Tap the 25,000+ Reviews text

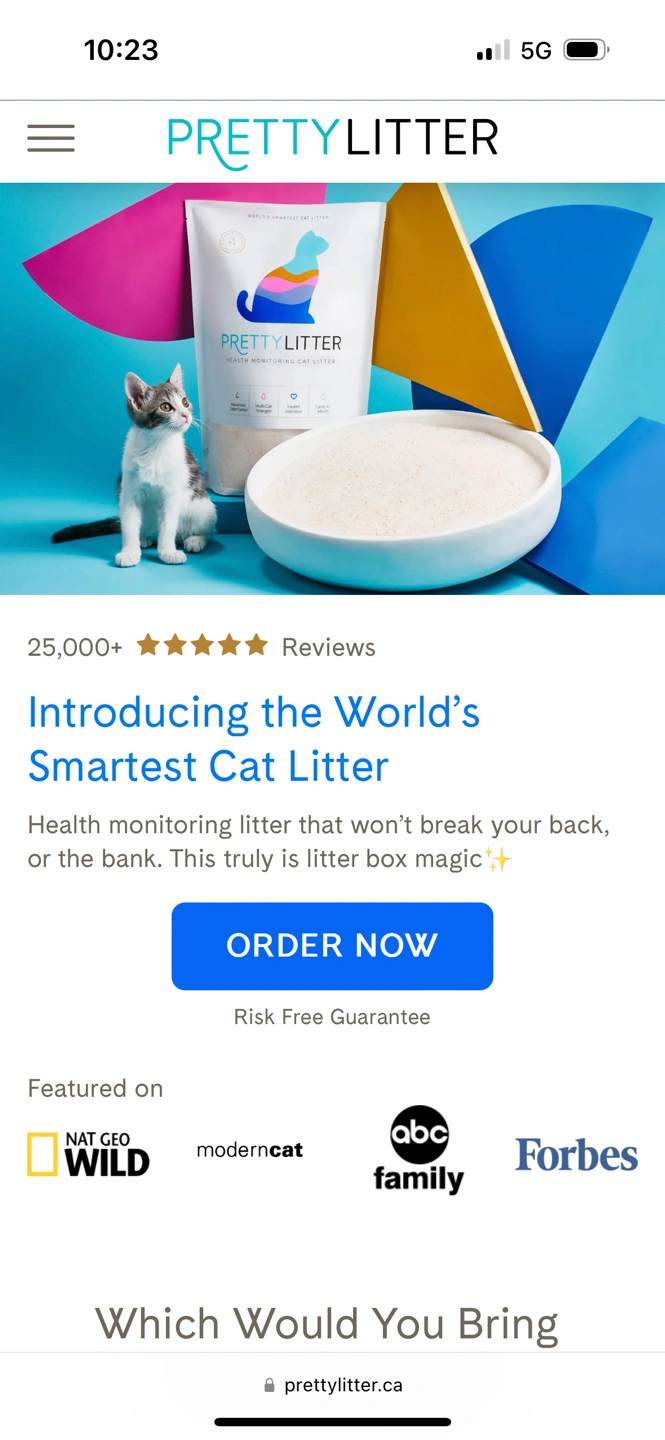[x=202, y=647]
